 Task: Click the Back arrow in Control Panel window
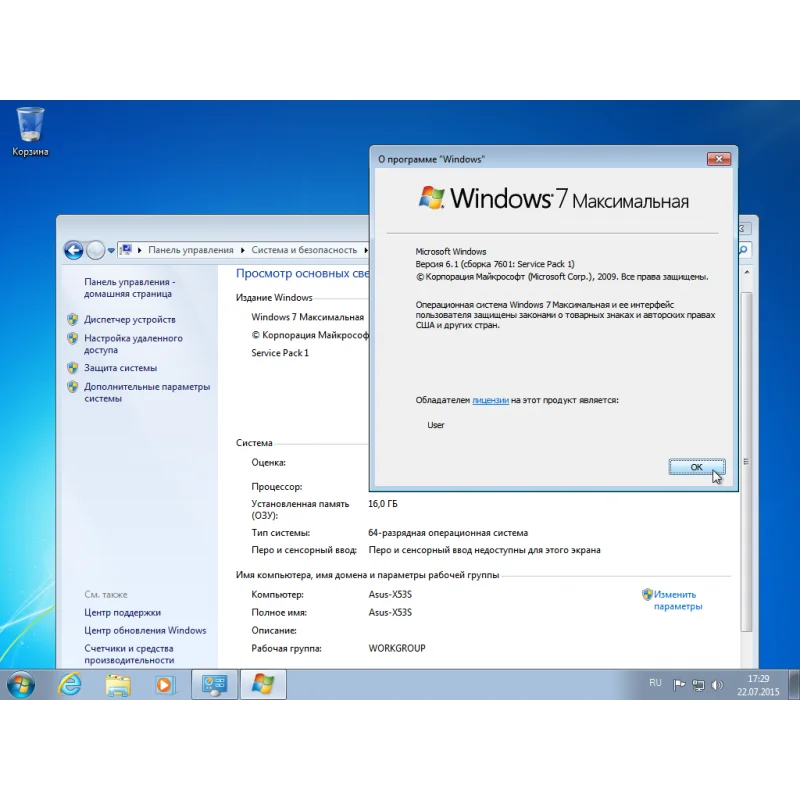73,250
